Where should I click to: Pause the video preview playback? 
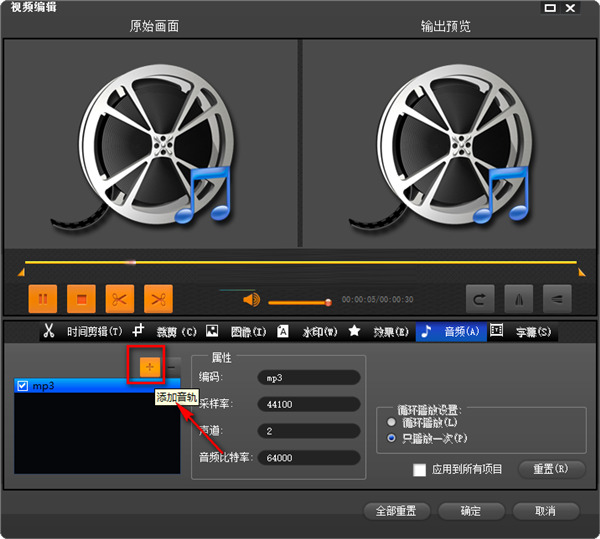43,298
